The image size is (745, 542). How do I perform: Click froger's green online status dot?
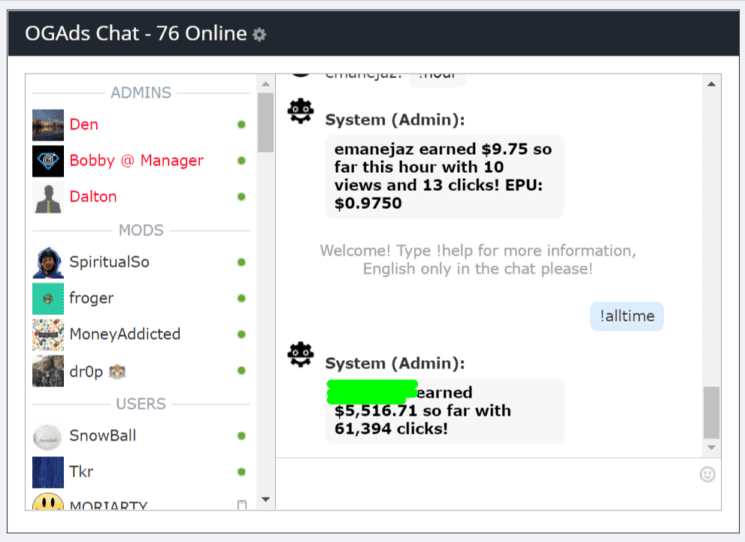click(241, 299)
